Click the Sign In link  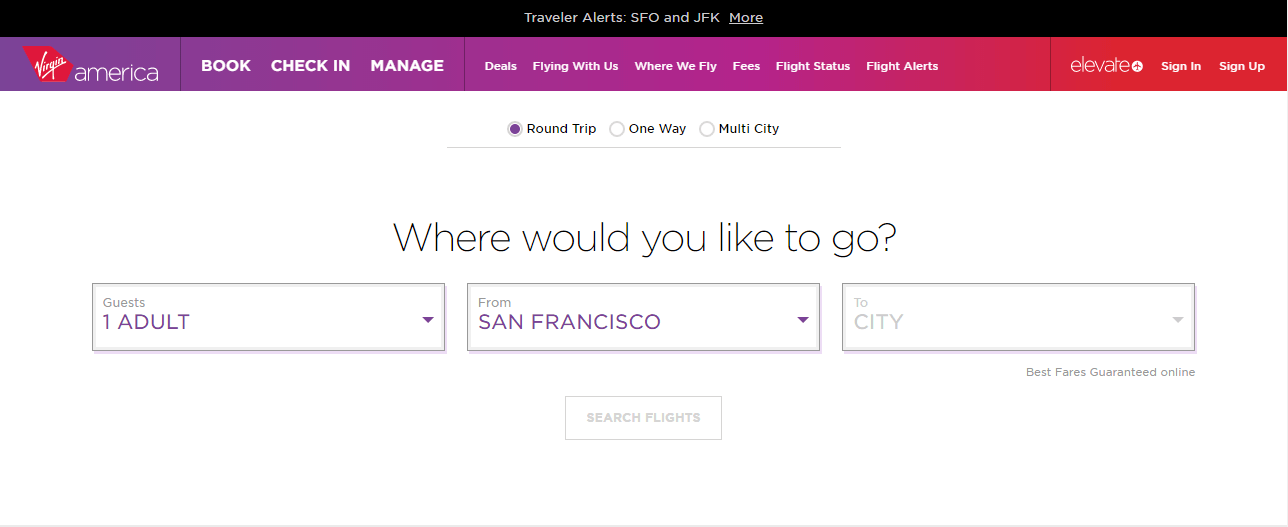tap(1181, 66)
